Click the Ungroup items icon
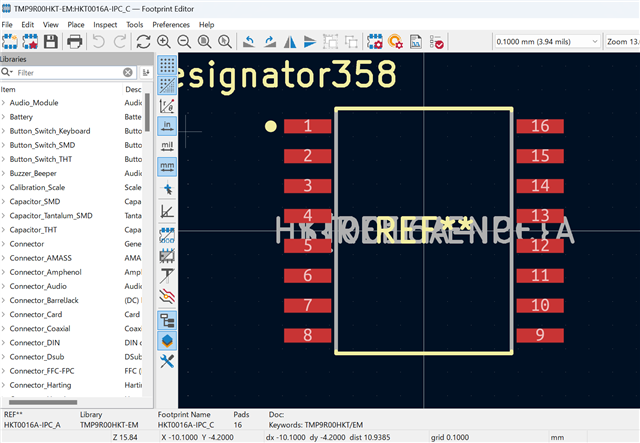 pos(351,42)
